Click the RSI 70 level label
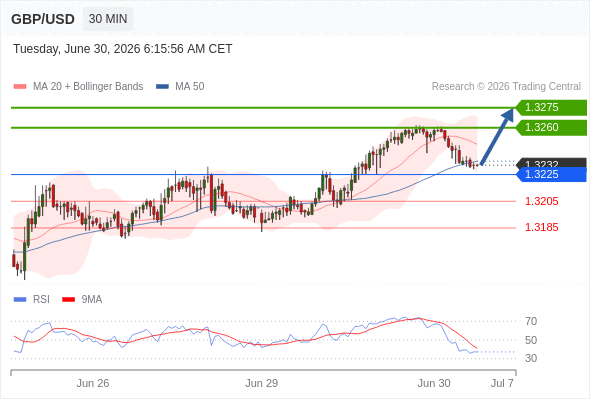 531,321
